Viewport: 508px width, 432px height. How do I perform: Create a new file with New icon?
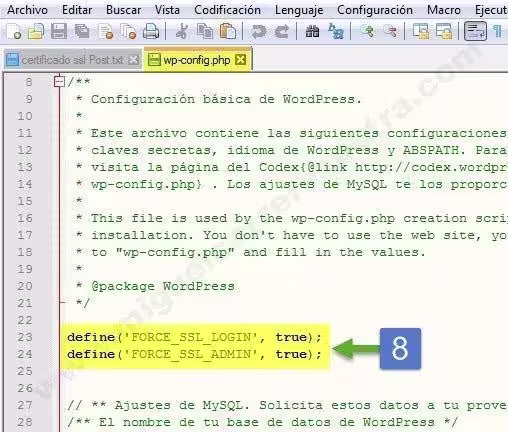click(14, 32)
